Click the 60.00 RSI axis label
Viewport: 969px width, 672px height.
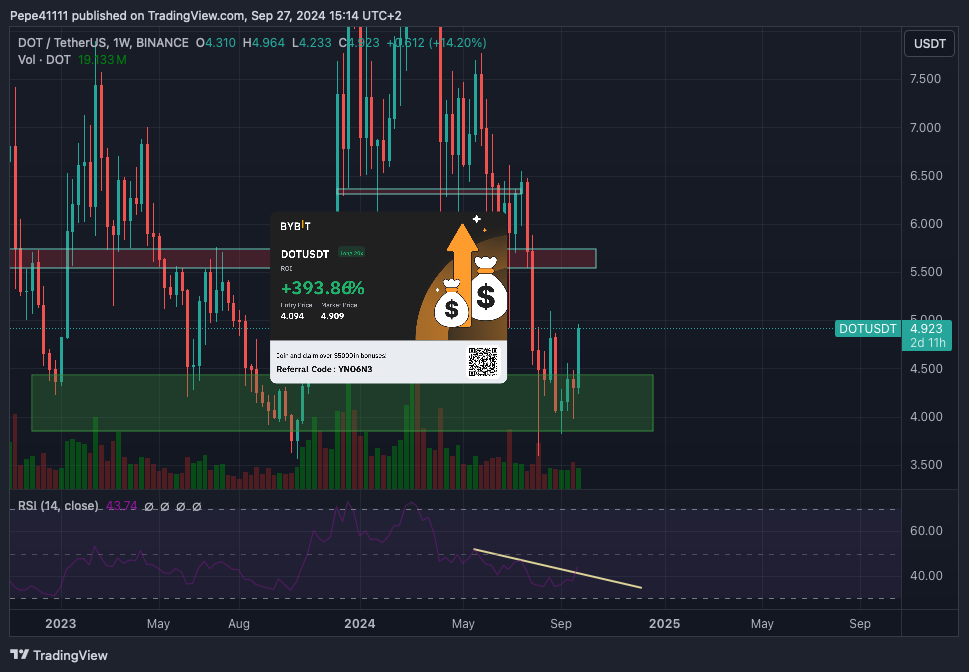click(926, 530)
